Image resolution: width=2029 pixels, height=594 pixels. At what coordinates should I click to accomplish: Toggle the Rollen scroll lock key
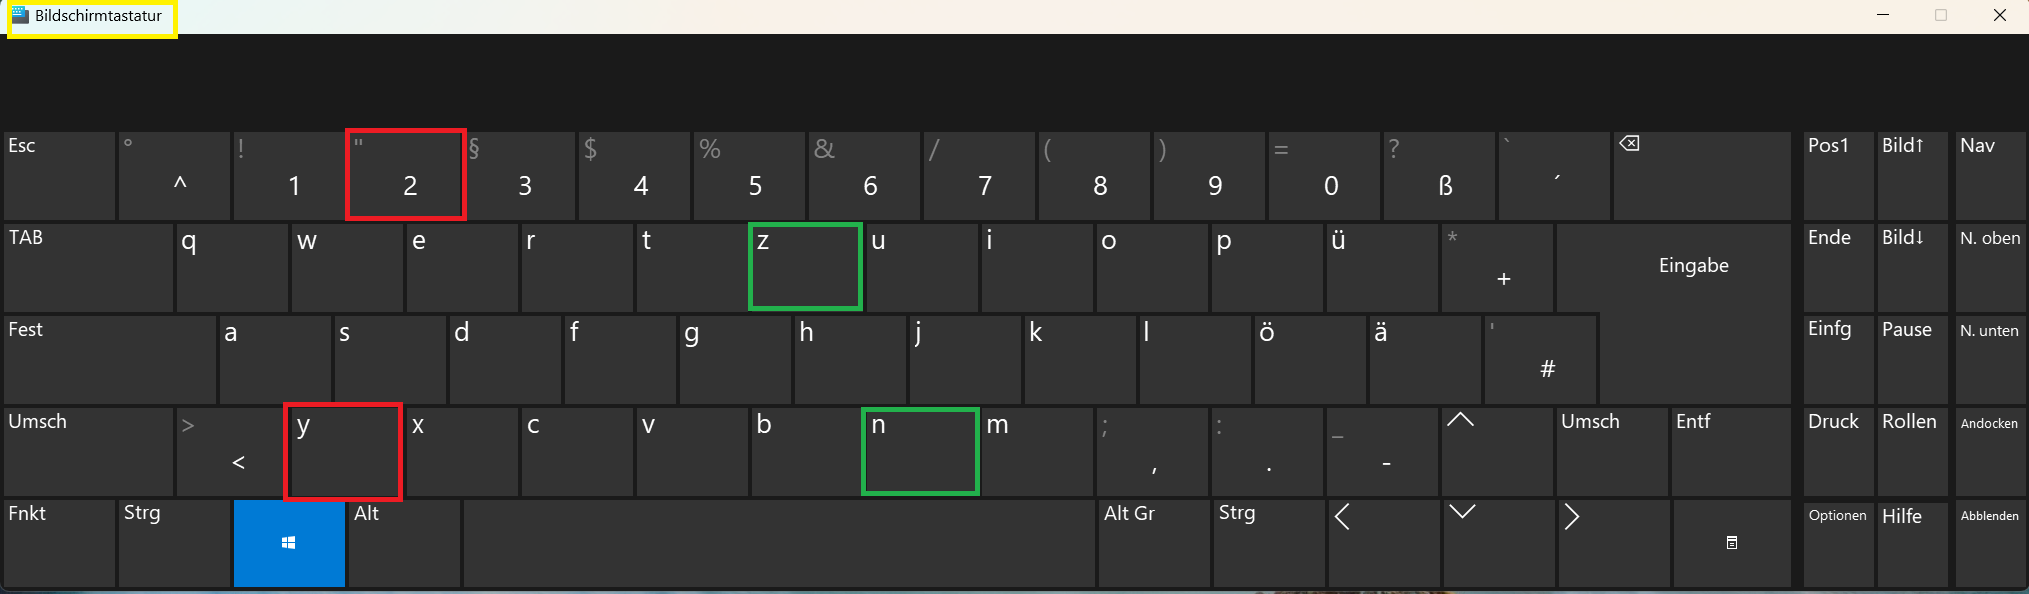(1912, 451)
